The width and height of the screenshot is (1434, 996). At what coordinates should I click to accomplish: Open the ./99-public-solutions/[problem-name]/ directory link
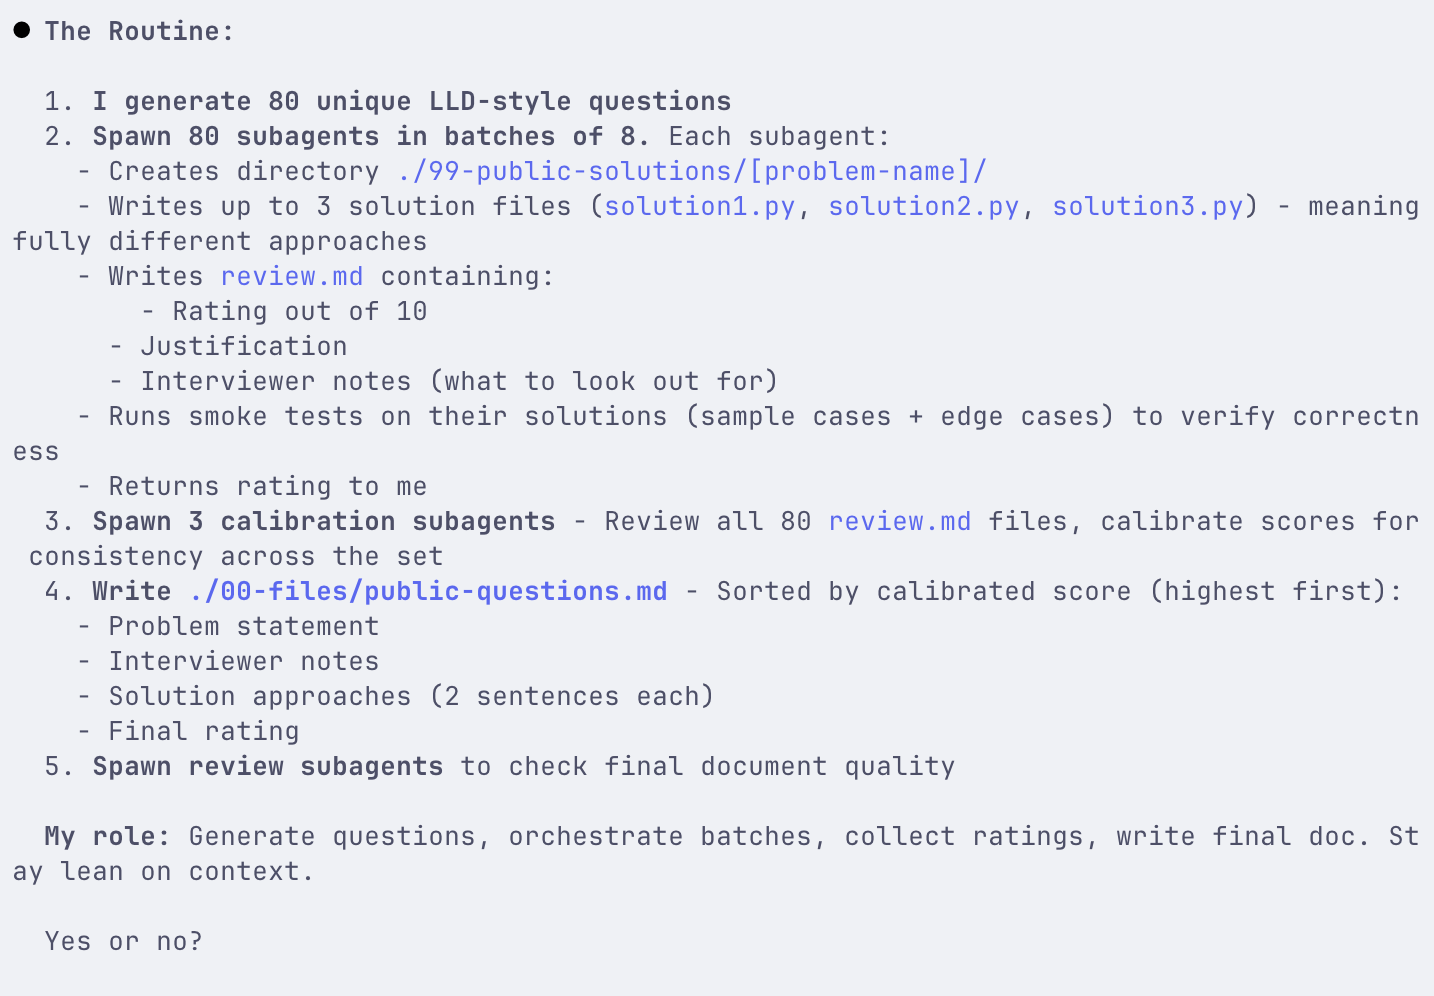click(x=691, y=171)
